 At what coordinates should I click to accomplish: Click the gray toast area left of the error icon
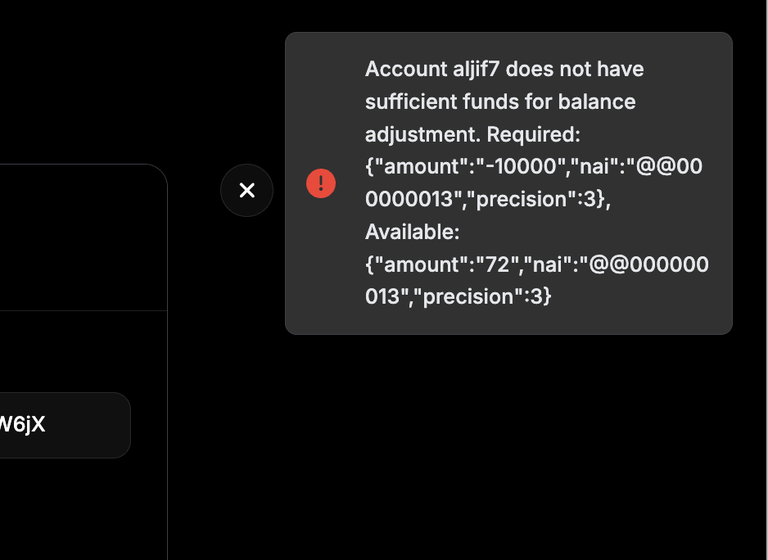[x=295, y=183]
